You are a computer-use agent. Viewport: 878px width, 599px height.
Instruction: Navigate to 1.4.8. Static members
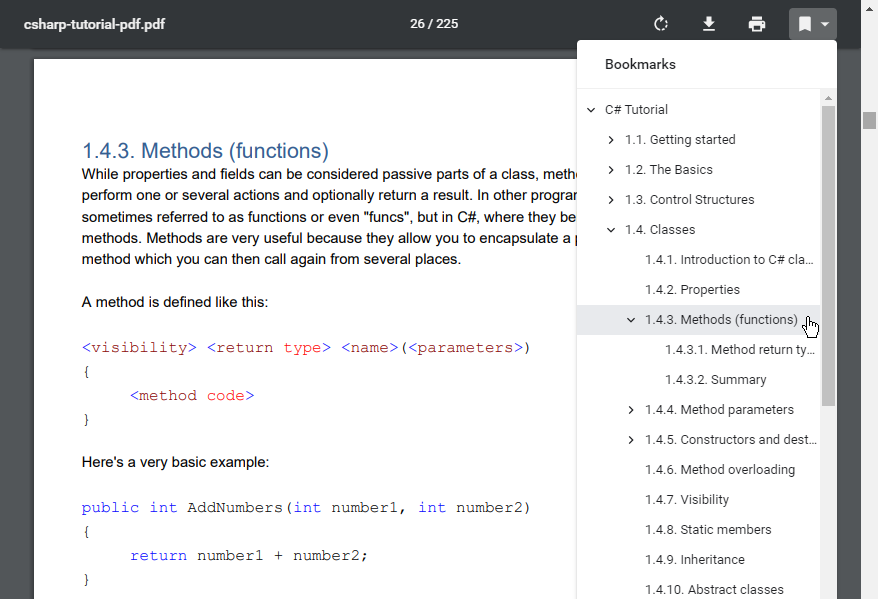(x=708, y=530)
